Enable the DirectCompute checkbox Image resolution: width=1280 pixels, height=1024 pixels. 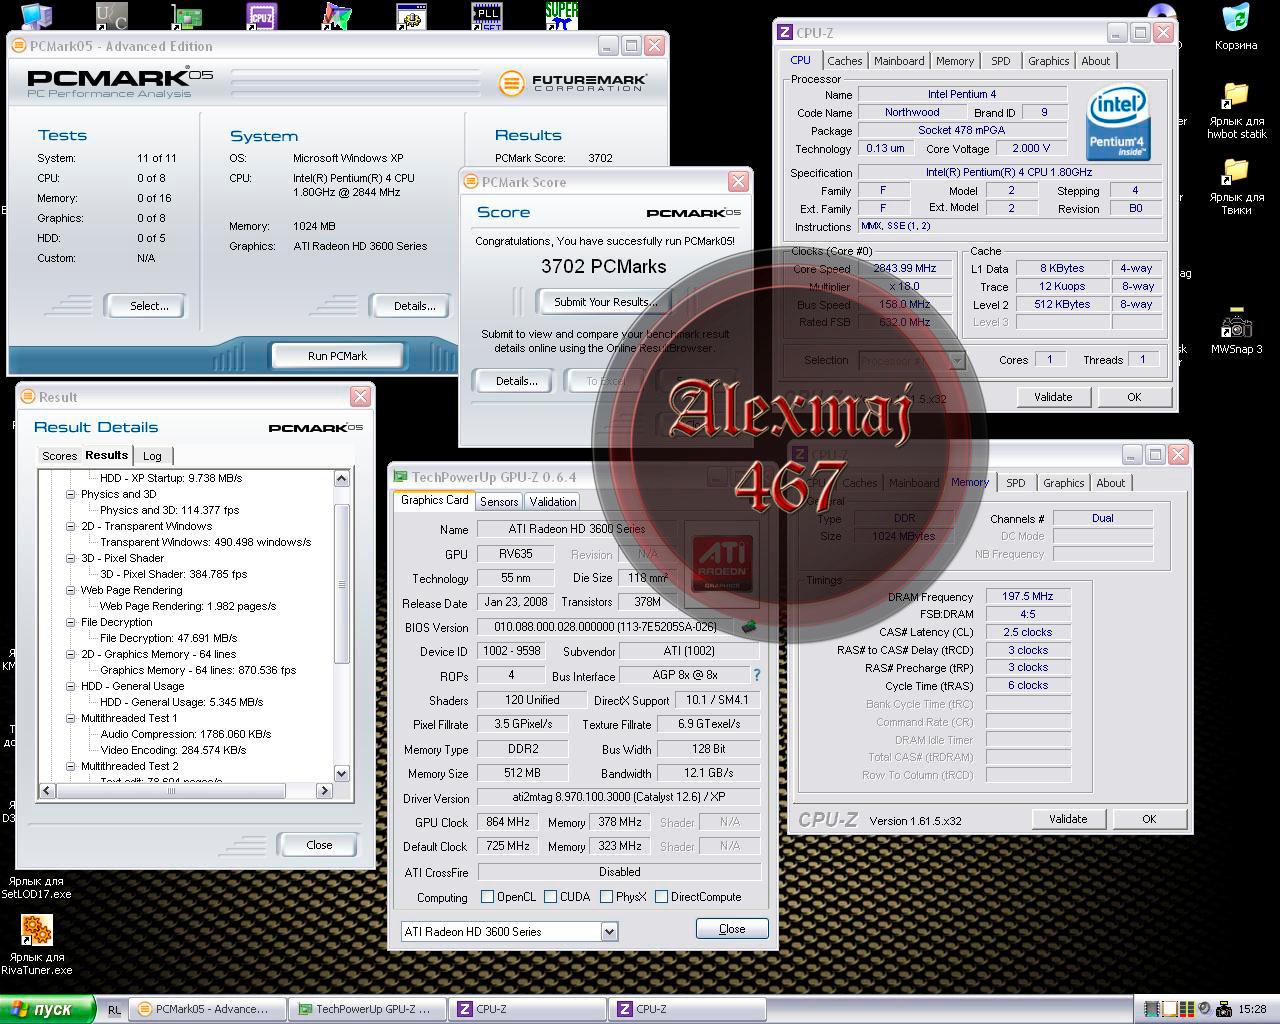[x=661, y=897]
